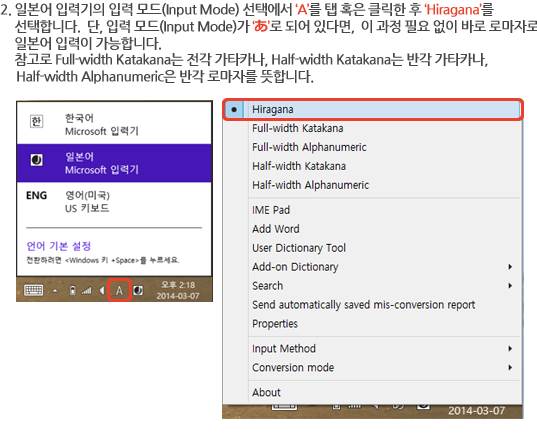Open the touch keyboard tray icon
Viewport: 537px width, 445px height.
click(x=34, y=290)
